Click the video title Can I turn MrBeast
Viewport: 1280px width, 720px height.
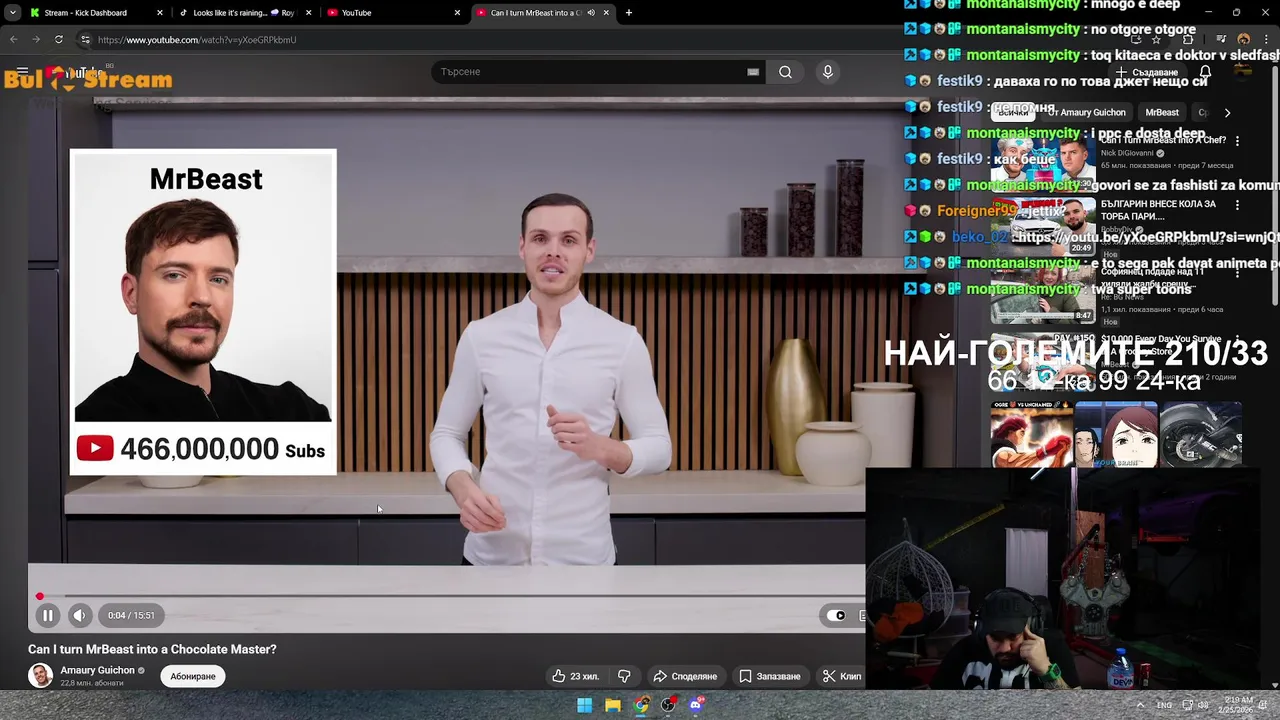(x=152, y=649)
